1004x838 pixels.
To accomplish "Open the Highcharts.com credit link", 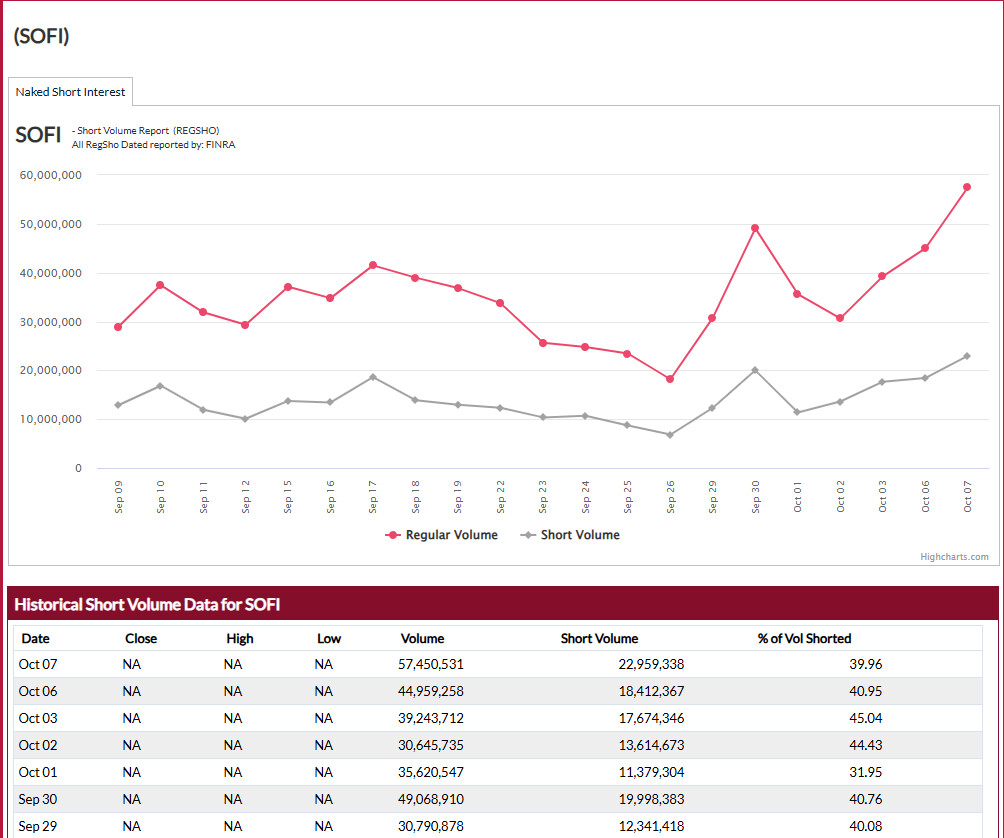I will tap(954, 557).
